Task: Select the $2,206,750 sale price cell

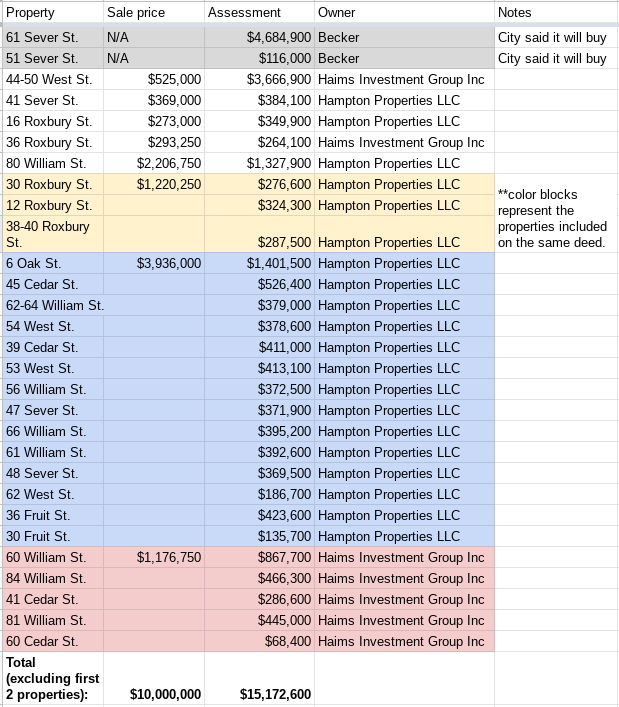Action: (169, 163)
